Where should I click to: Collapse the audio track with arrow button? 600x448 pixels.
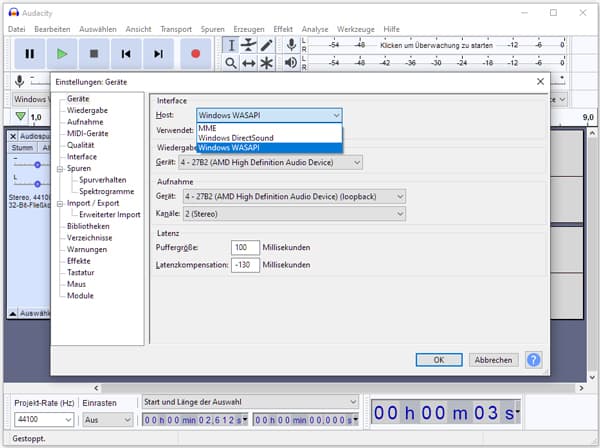13,314
